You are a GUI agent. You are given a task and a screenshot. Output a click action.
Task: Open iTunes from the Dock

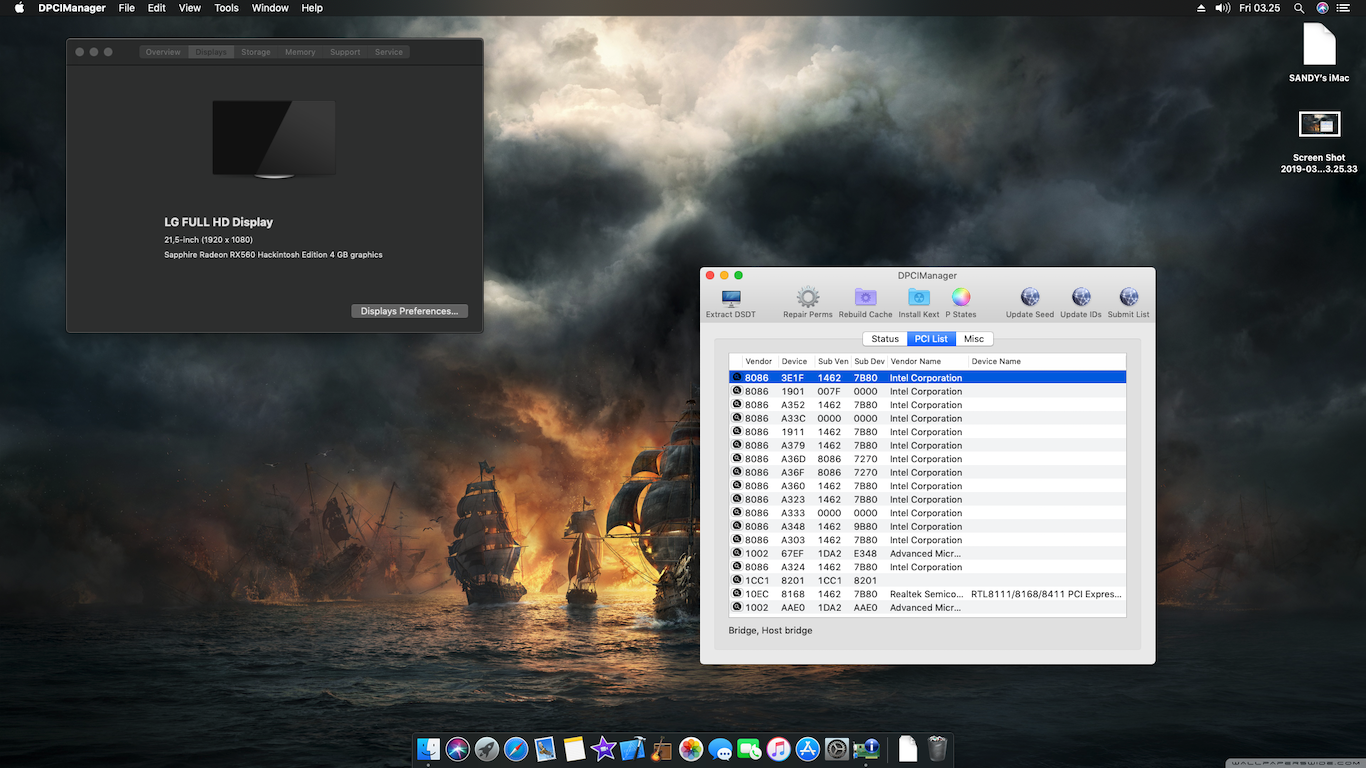tap(779, 749)
